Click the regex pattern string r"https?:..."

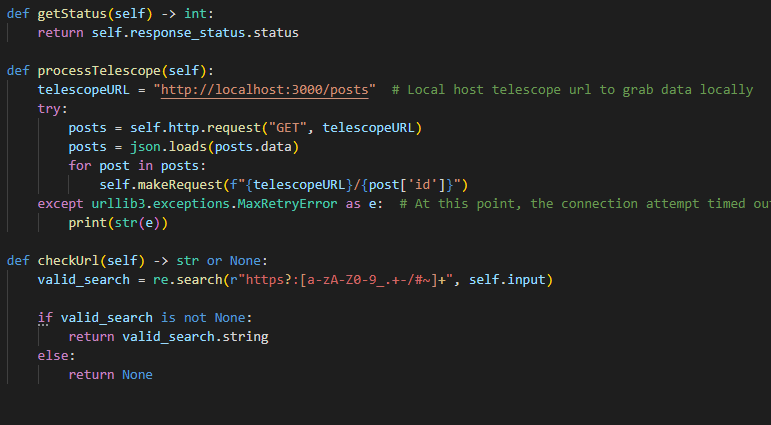click(341, 280)
